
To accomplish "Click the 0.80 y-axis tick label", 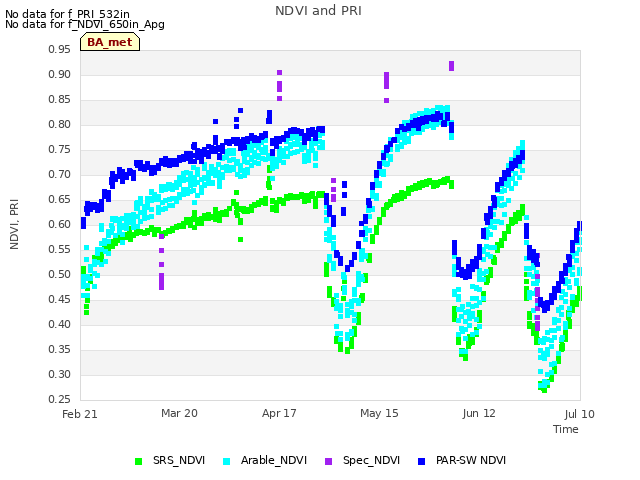I will [x=60, y=124].
